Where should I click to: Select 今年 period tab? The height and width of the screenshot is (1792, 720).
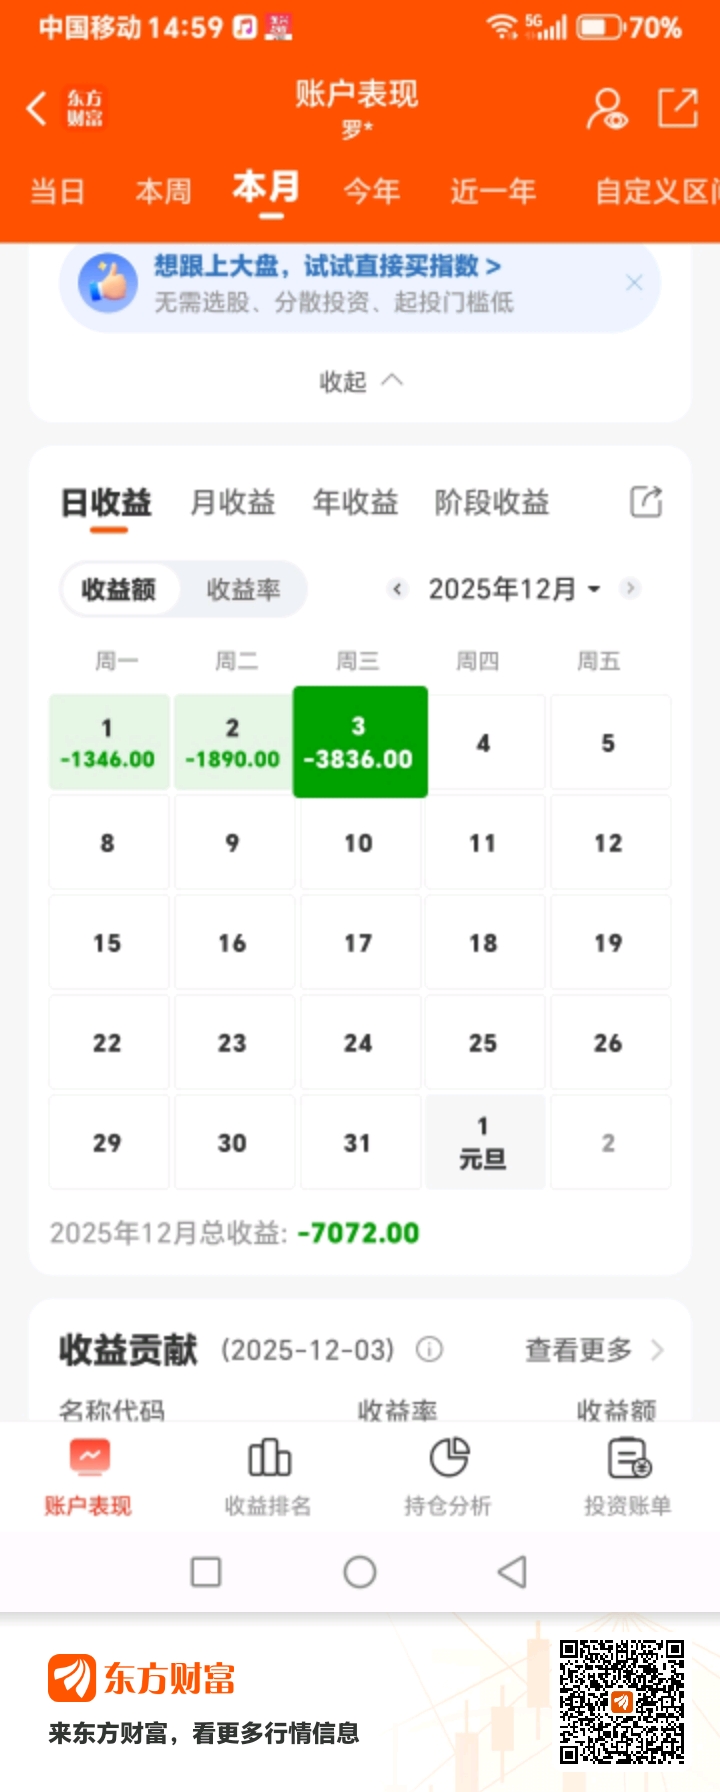coord(371,190)
